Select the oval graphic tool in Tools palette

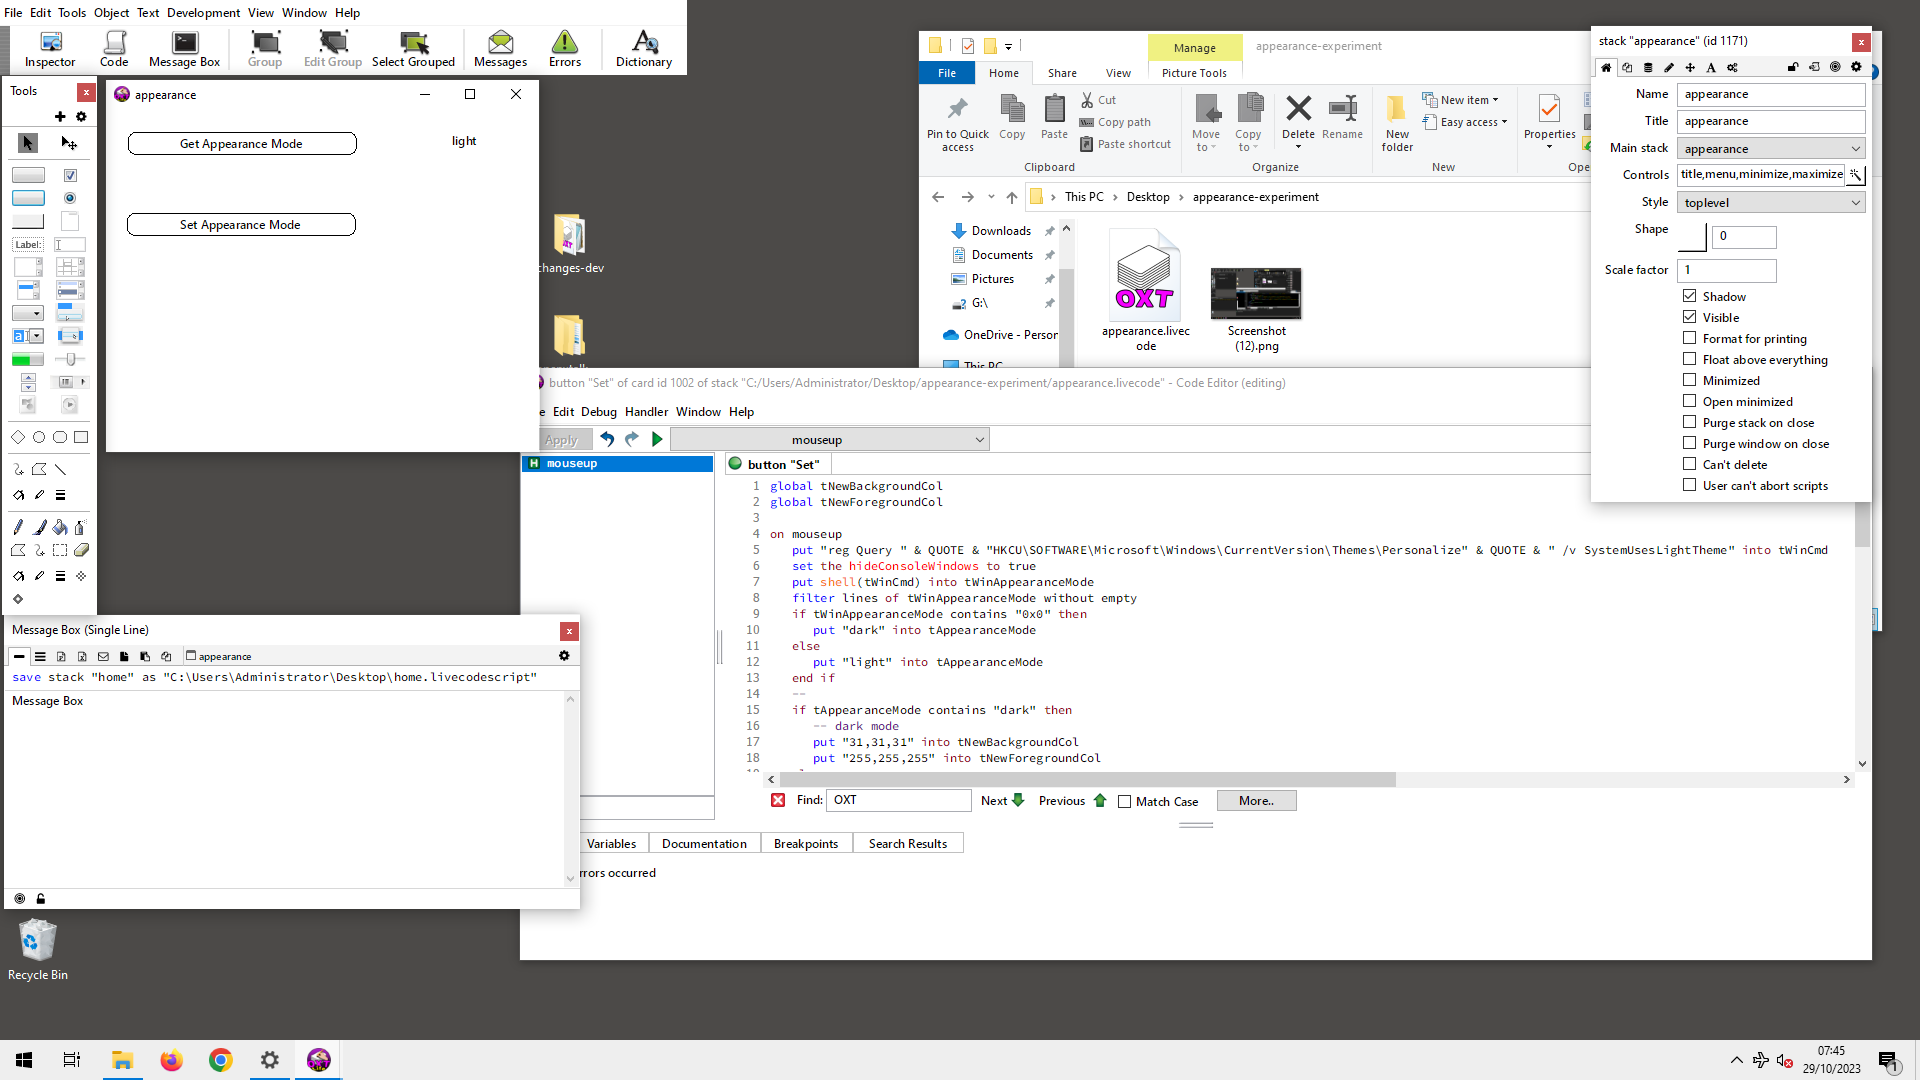(39, 437)
